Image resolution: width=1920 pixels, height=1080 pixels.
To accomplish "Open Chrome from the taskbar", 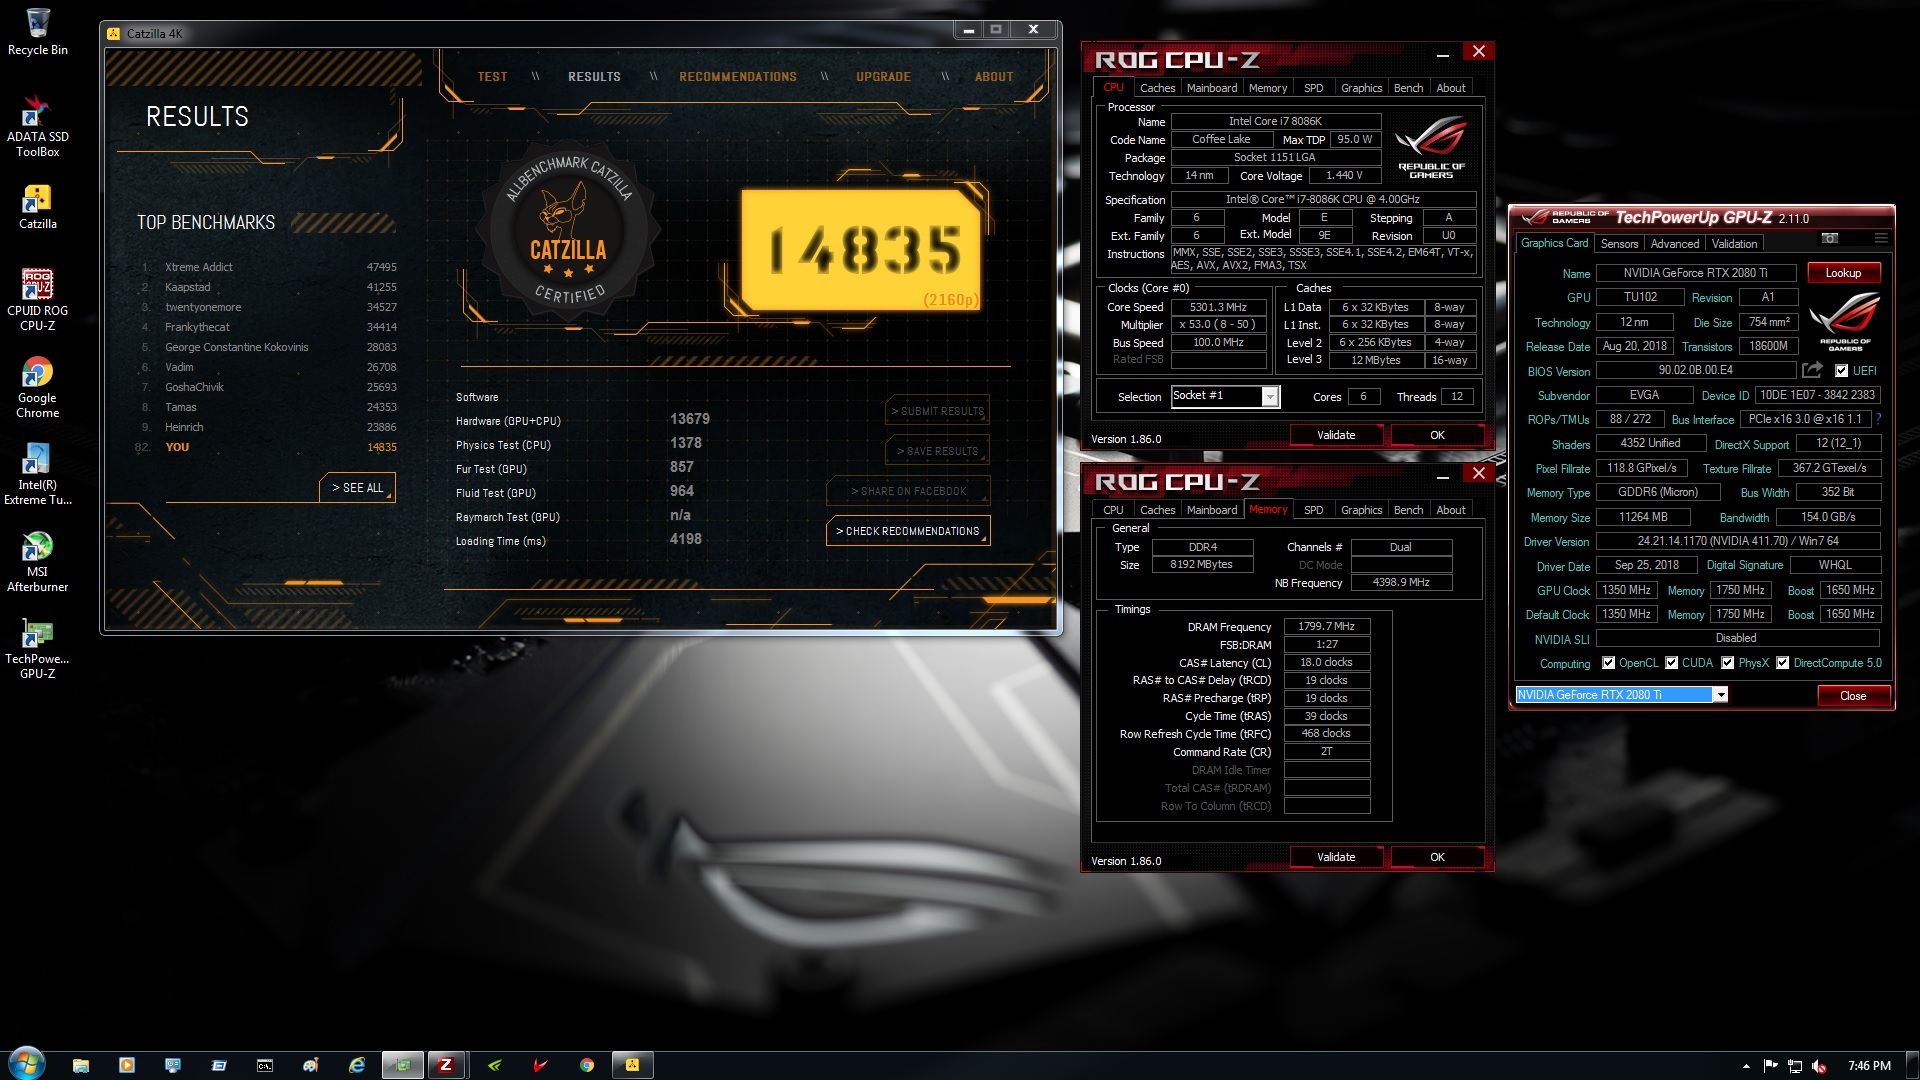I will coord(587,1065).
